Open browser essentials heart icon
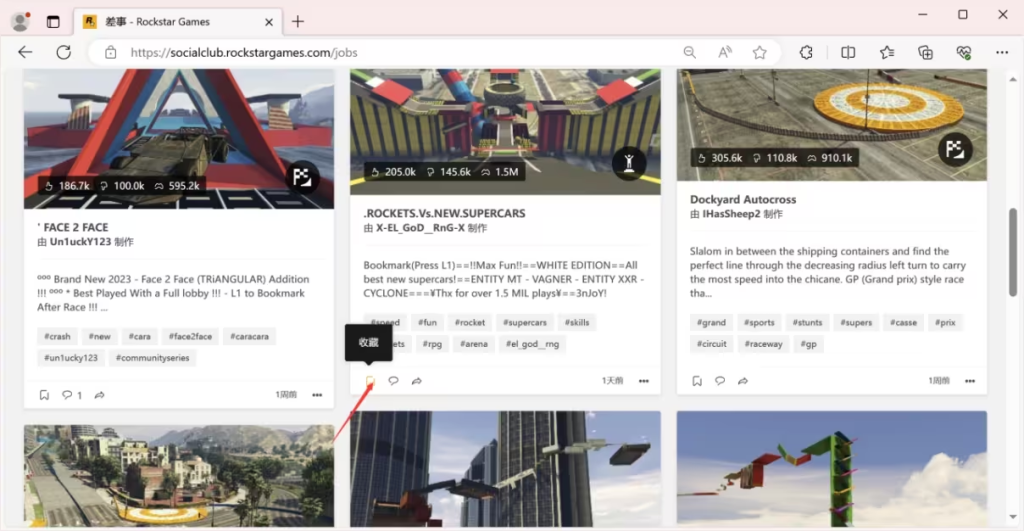The width and height of the screenshot is (1024, 531). click(964, 52)
